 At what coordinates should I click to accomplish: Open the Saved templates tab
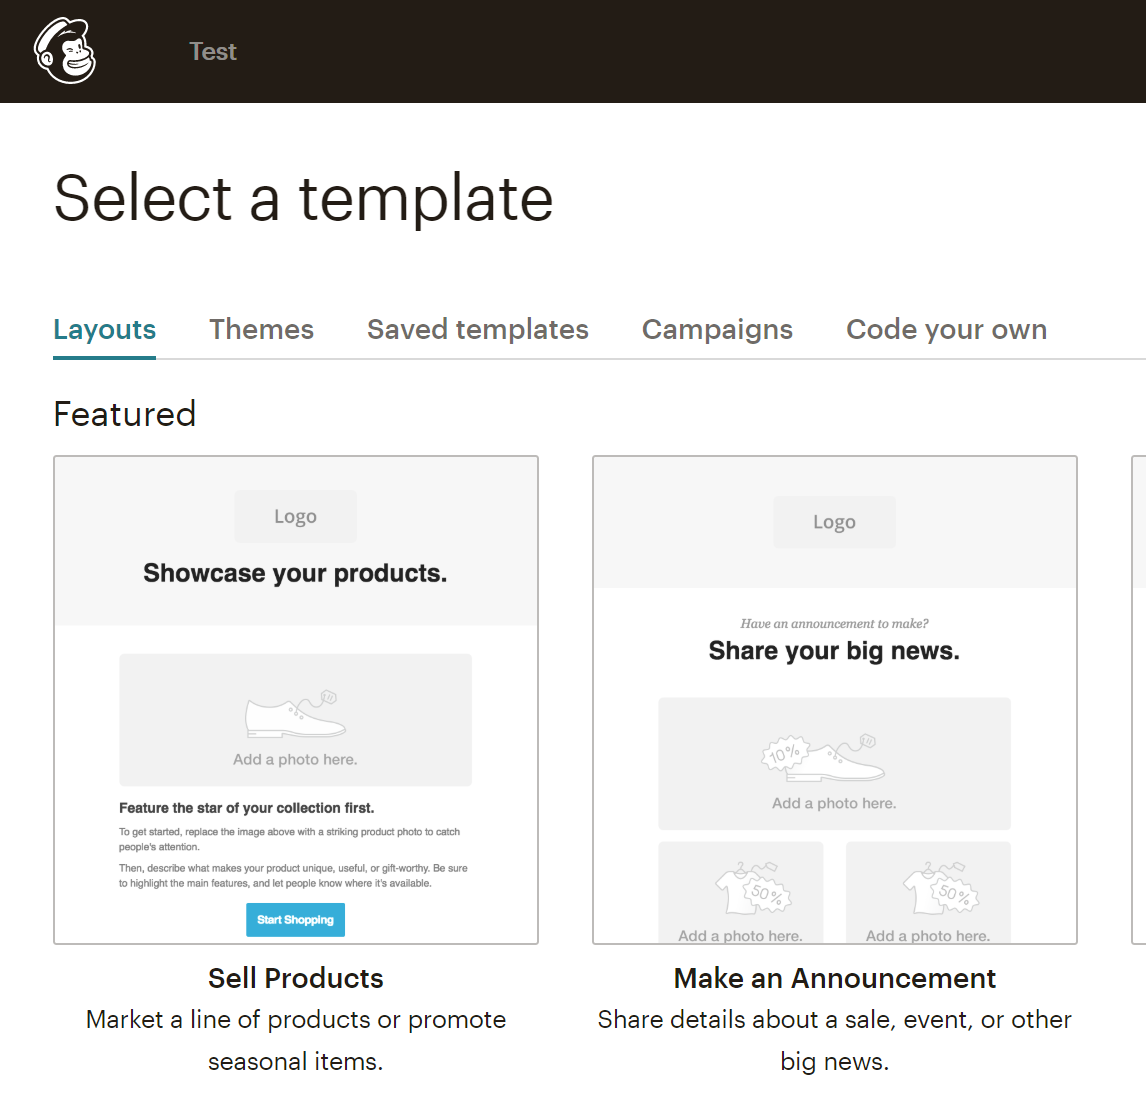click(477, 329)
